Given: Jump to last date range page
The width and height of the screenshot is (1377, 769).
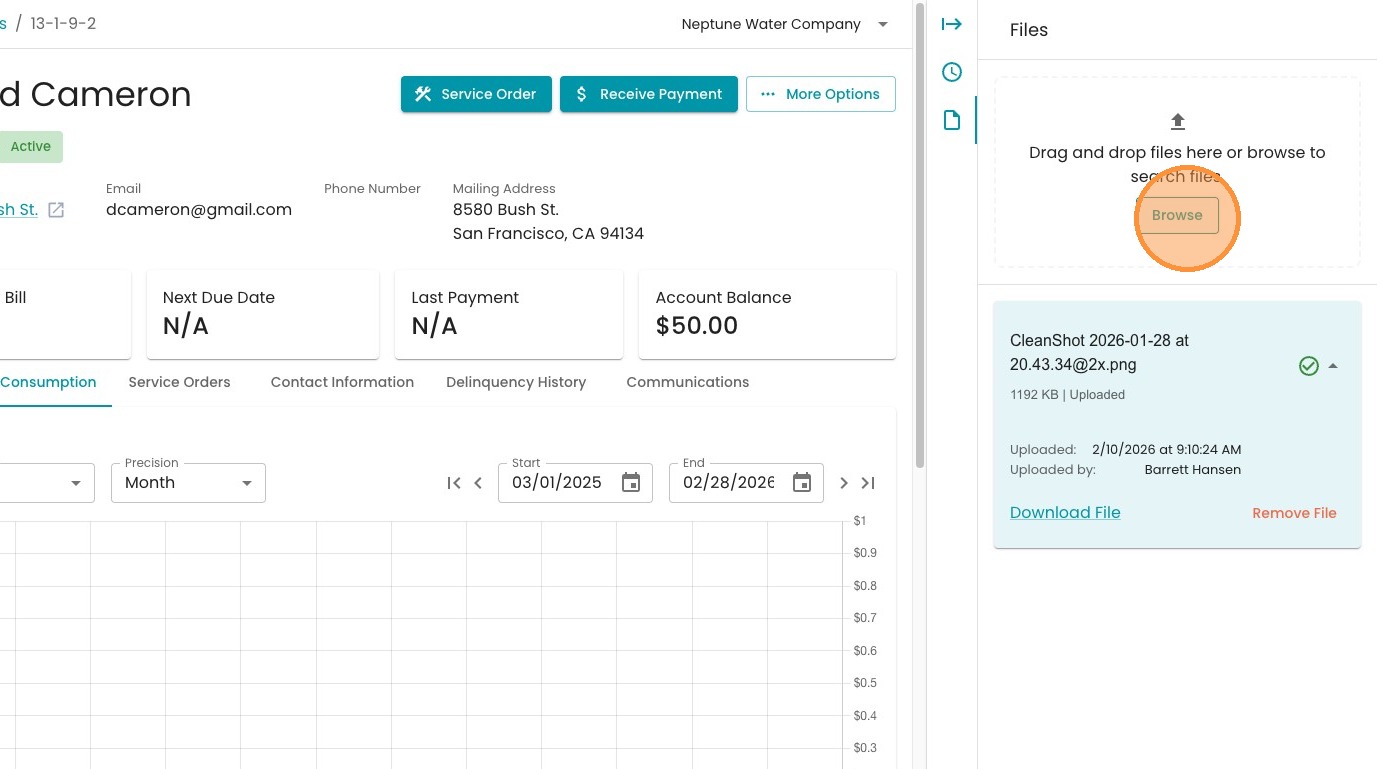Looking at the screenshot, I should point(868,483).
